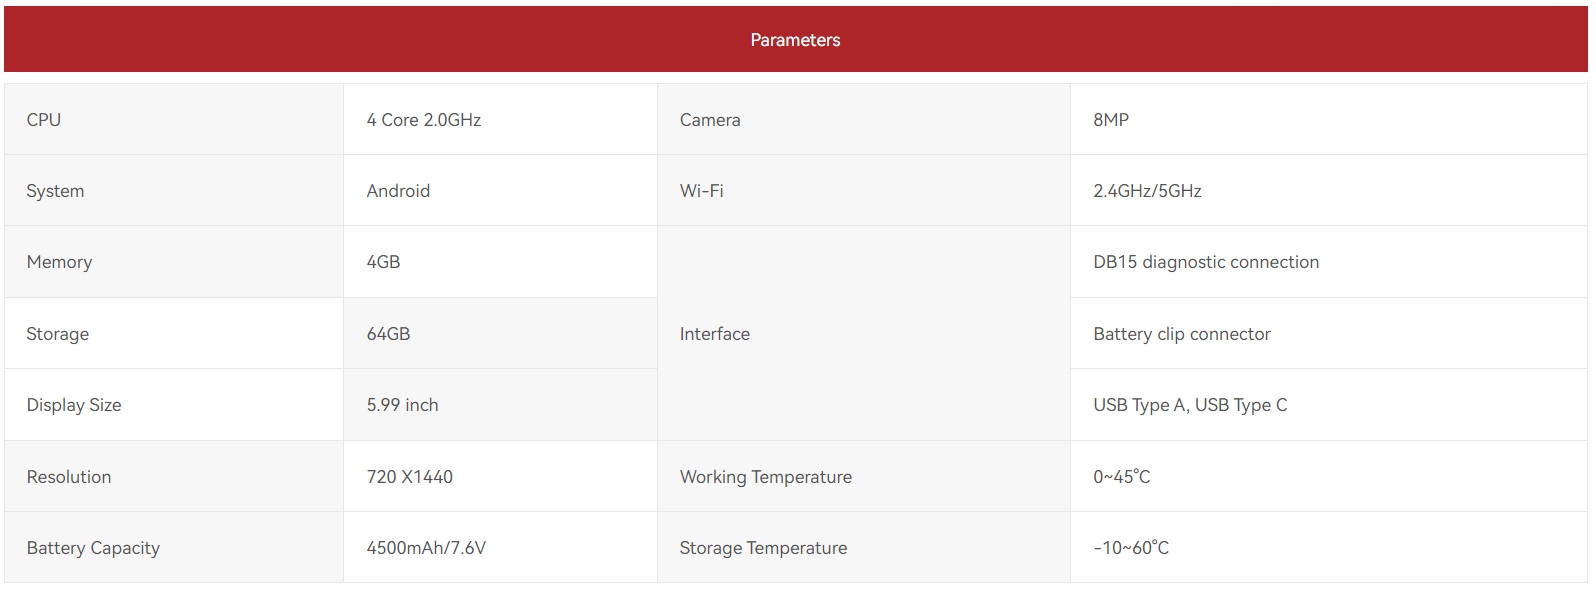Viewport: 1596px width, 590px height.
Task: Click the 720 X1440 resolution value
Action: pyautogui.click(x=409, y=477)
